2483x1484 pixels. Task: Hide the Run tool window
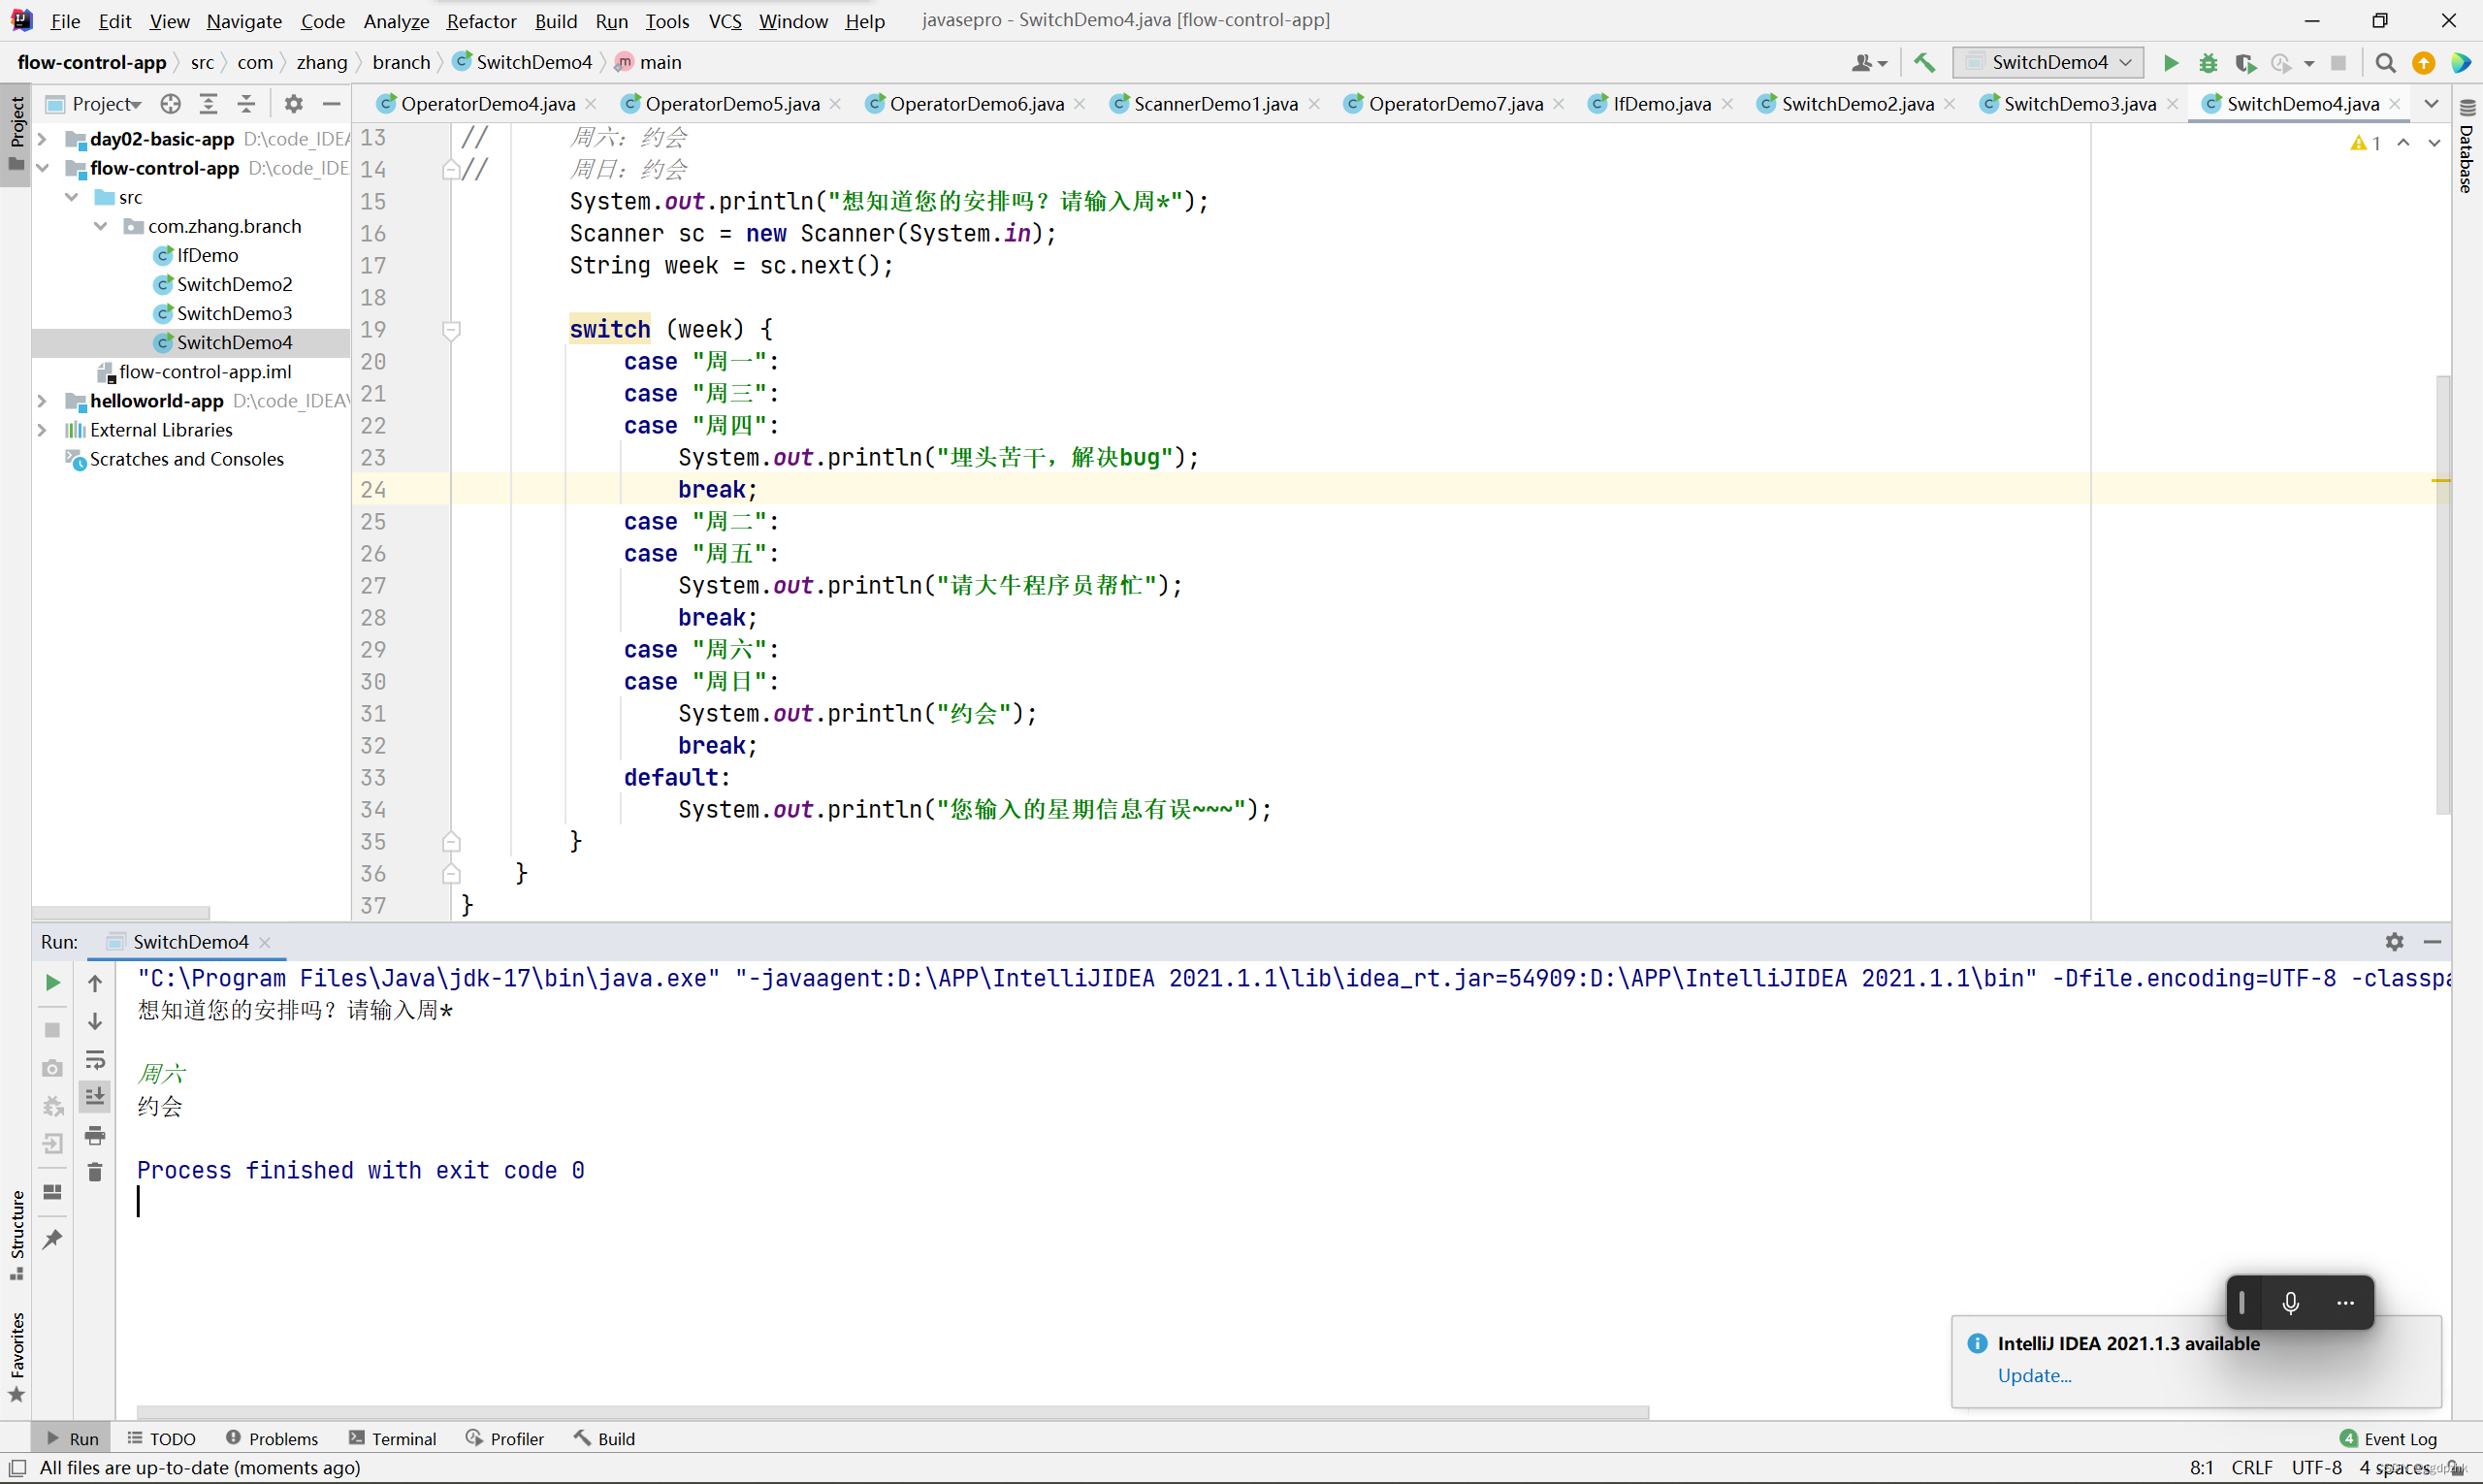[x=2432, y=941]
